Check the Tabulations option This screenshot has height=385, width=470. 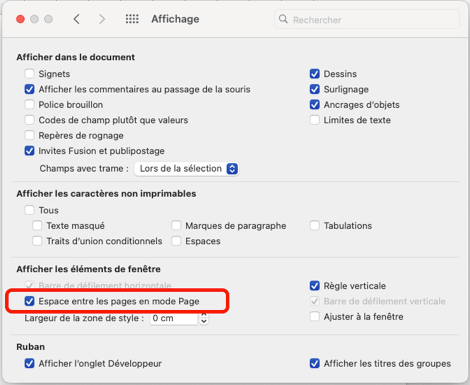315,226
